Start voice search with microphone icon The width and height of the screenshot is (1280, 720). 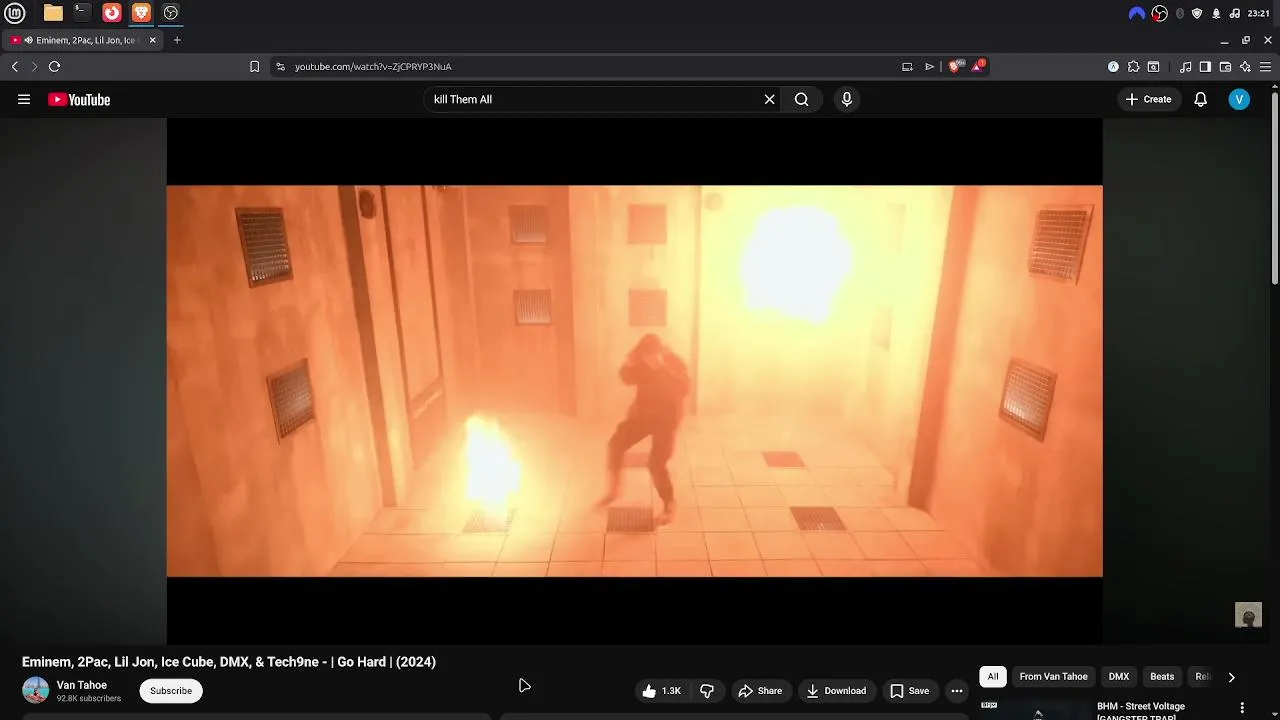846,99
